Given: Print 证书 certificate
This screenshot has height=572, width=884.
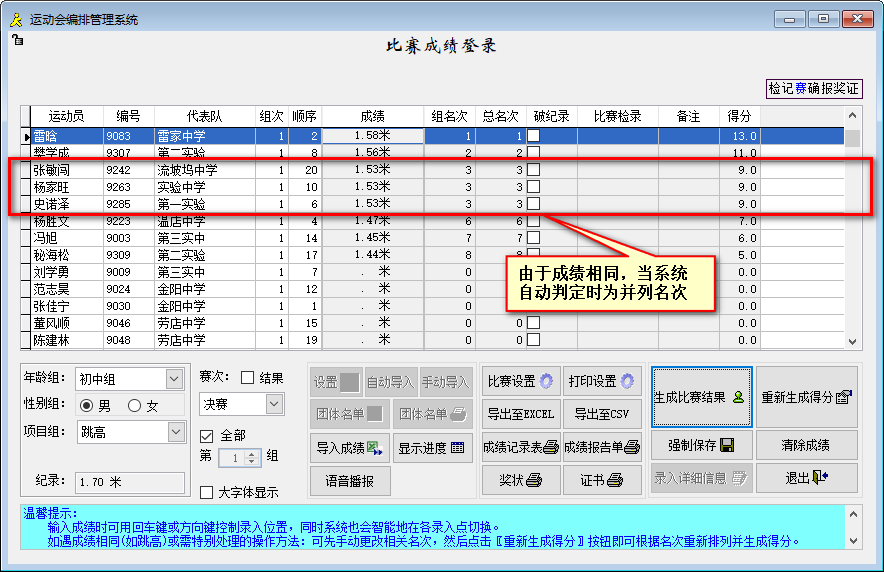Looking at the screenshot, I should pyautogui.click(x=602, y=480).
